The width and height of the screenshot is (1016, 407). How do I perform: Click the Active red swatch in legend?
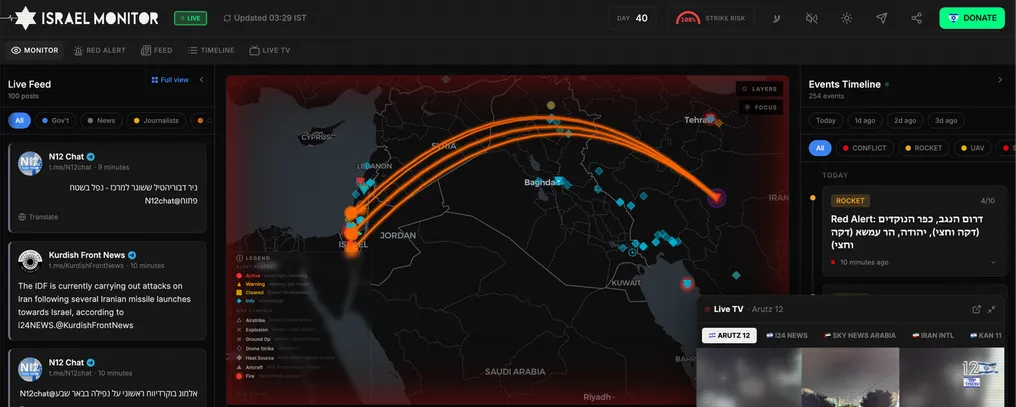240,275
